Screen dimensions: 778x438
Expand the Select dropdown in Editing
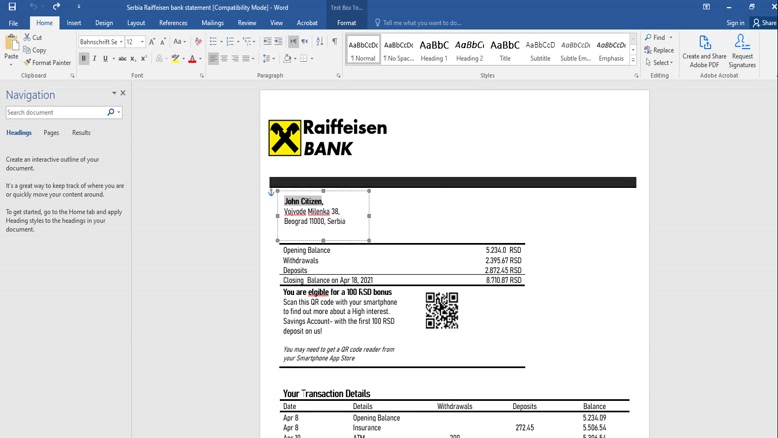coord(660,62)
